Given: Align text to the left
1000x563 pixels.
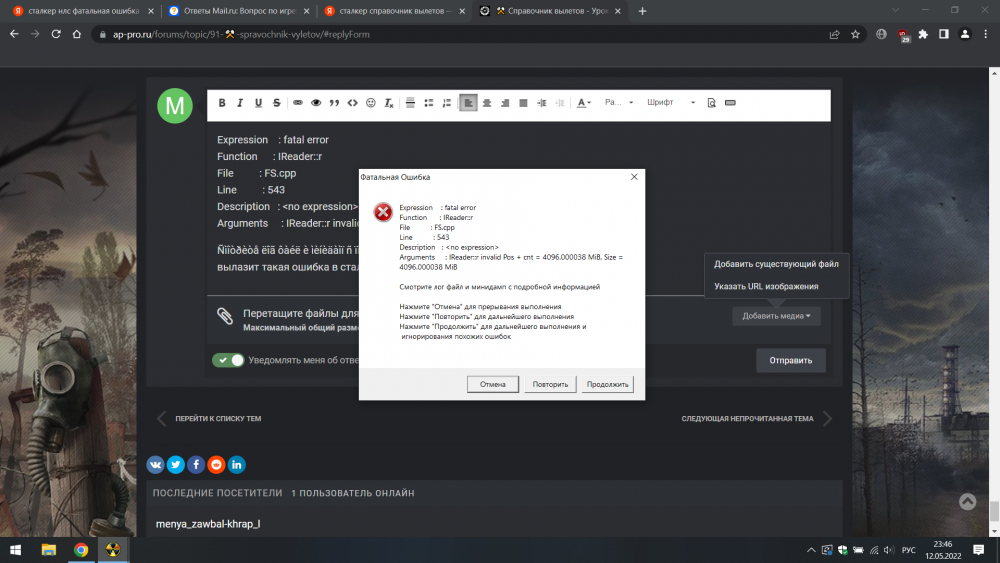Looking at the screenshot, I should click(x=468, y=103).
